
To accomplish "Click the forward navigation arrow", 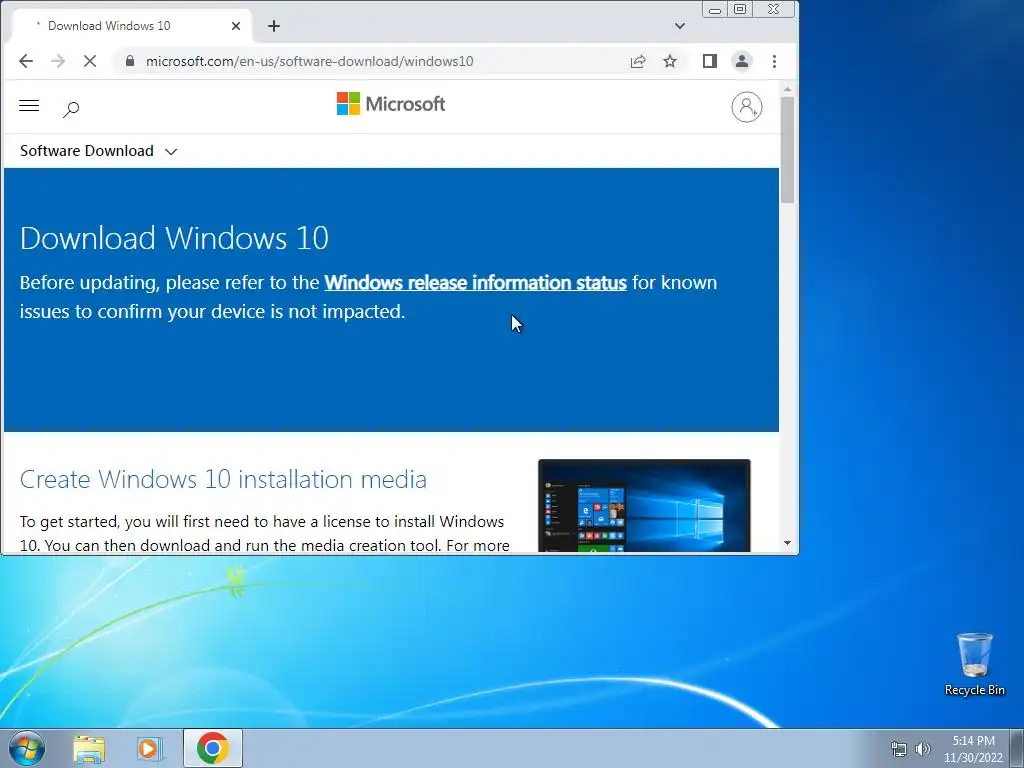I will click(x=58, y=61).
